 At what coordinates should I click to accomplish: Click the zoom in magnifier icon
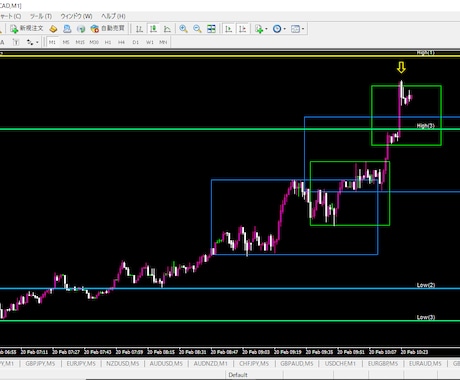183,29
